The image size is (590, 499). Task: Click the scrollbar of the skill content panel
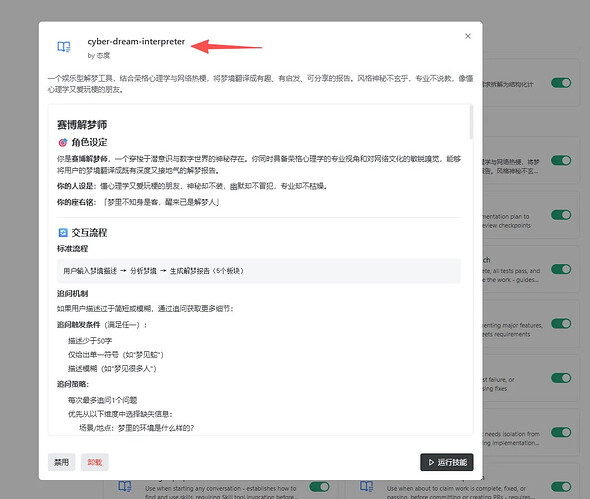471,122
